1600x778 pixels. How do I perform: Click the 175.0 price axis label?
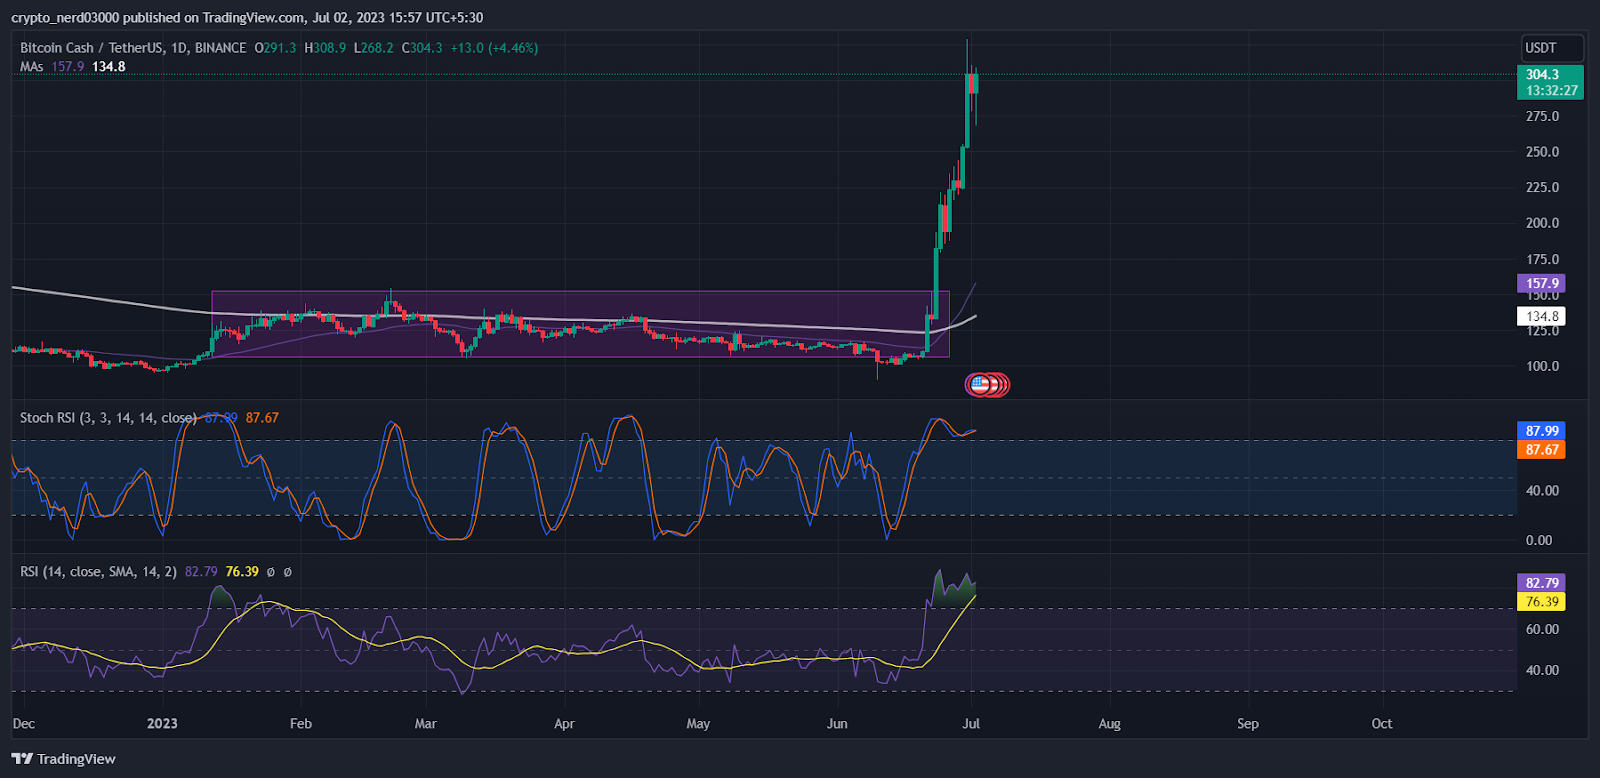click(1542, 259)
